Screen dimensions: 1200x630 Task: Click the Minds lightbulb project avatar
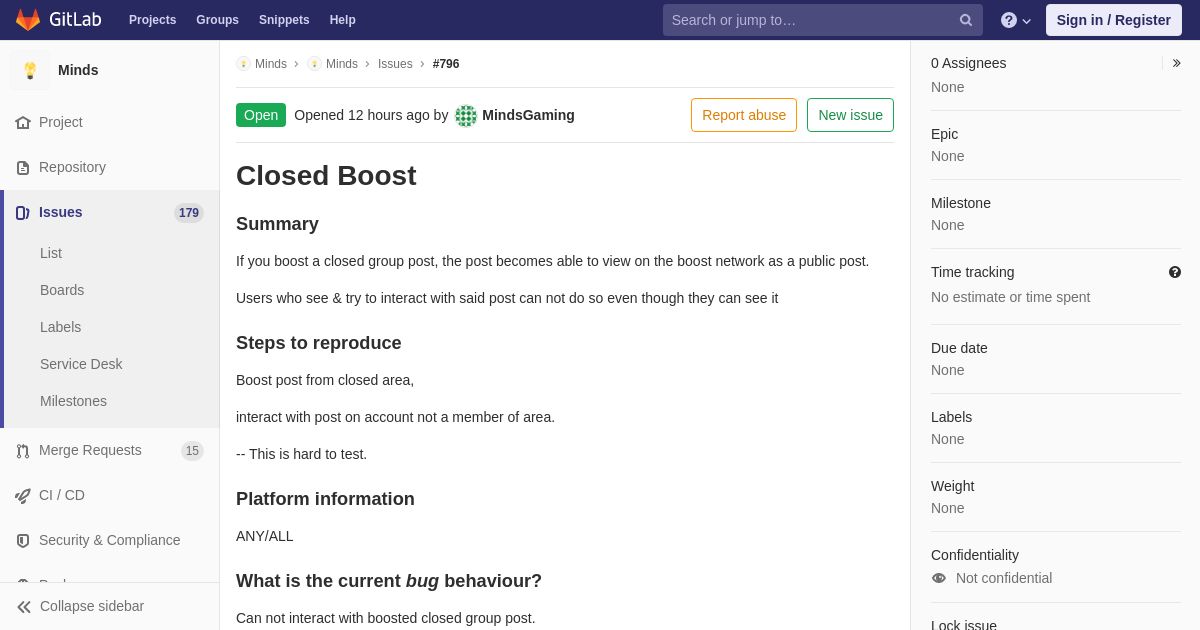coord(30,70)
